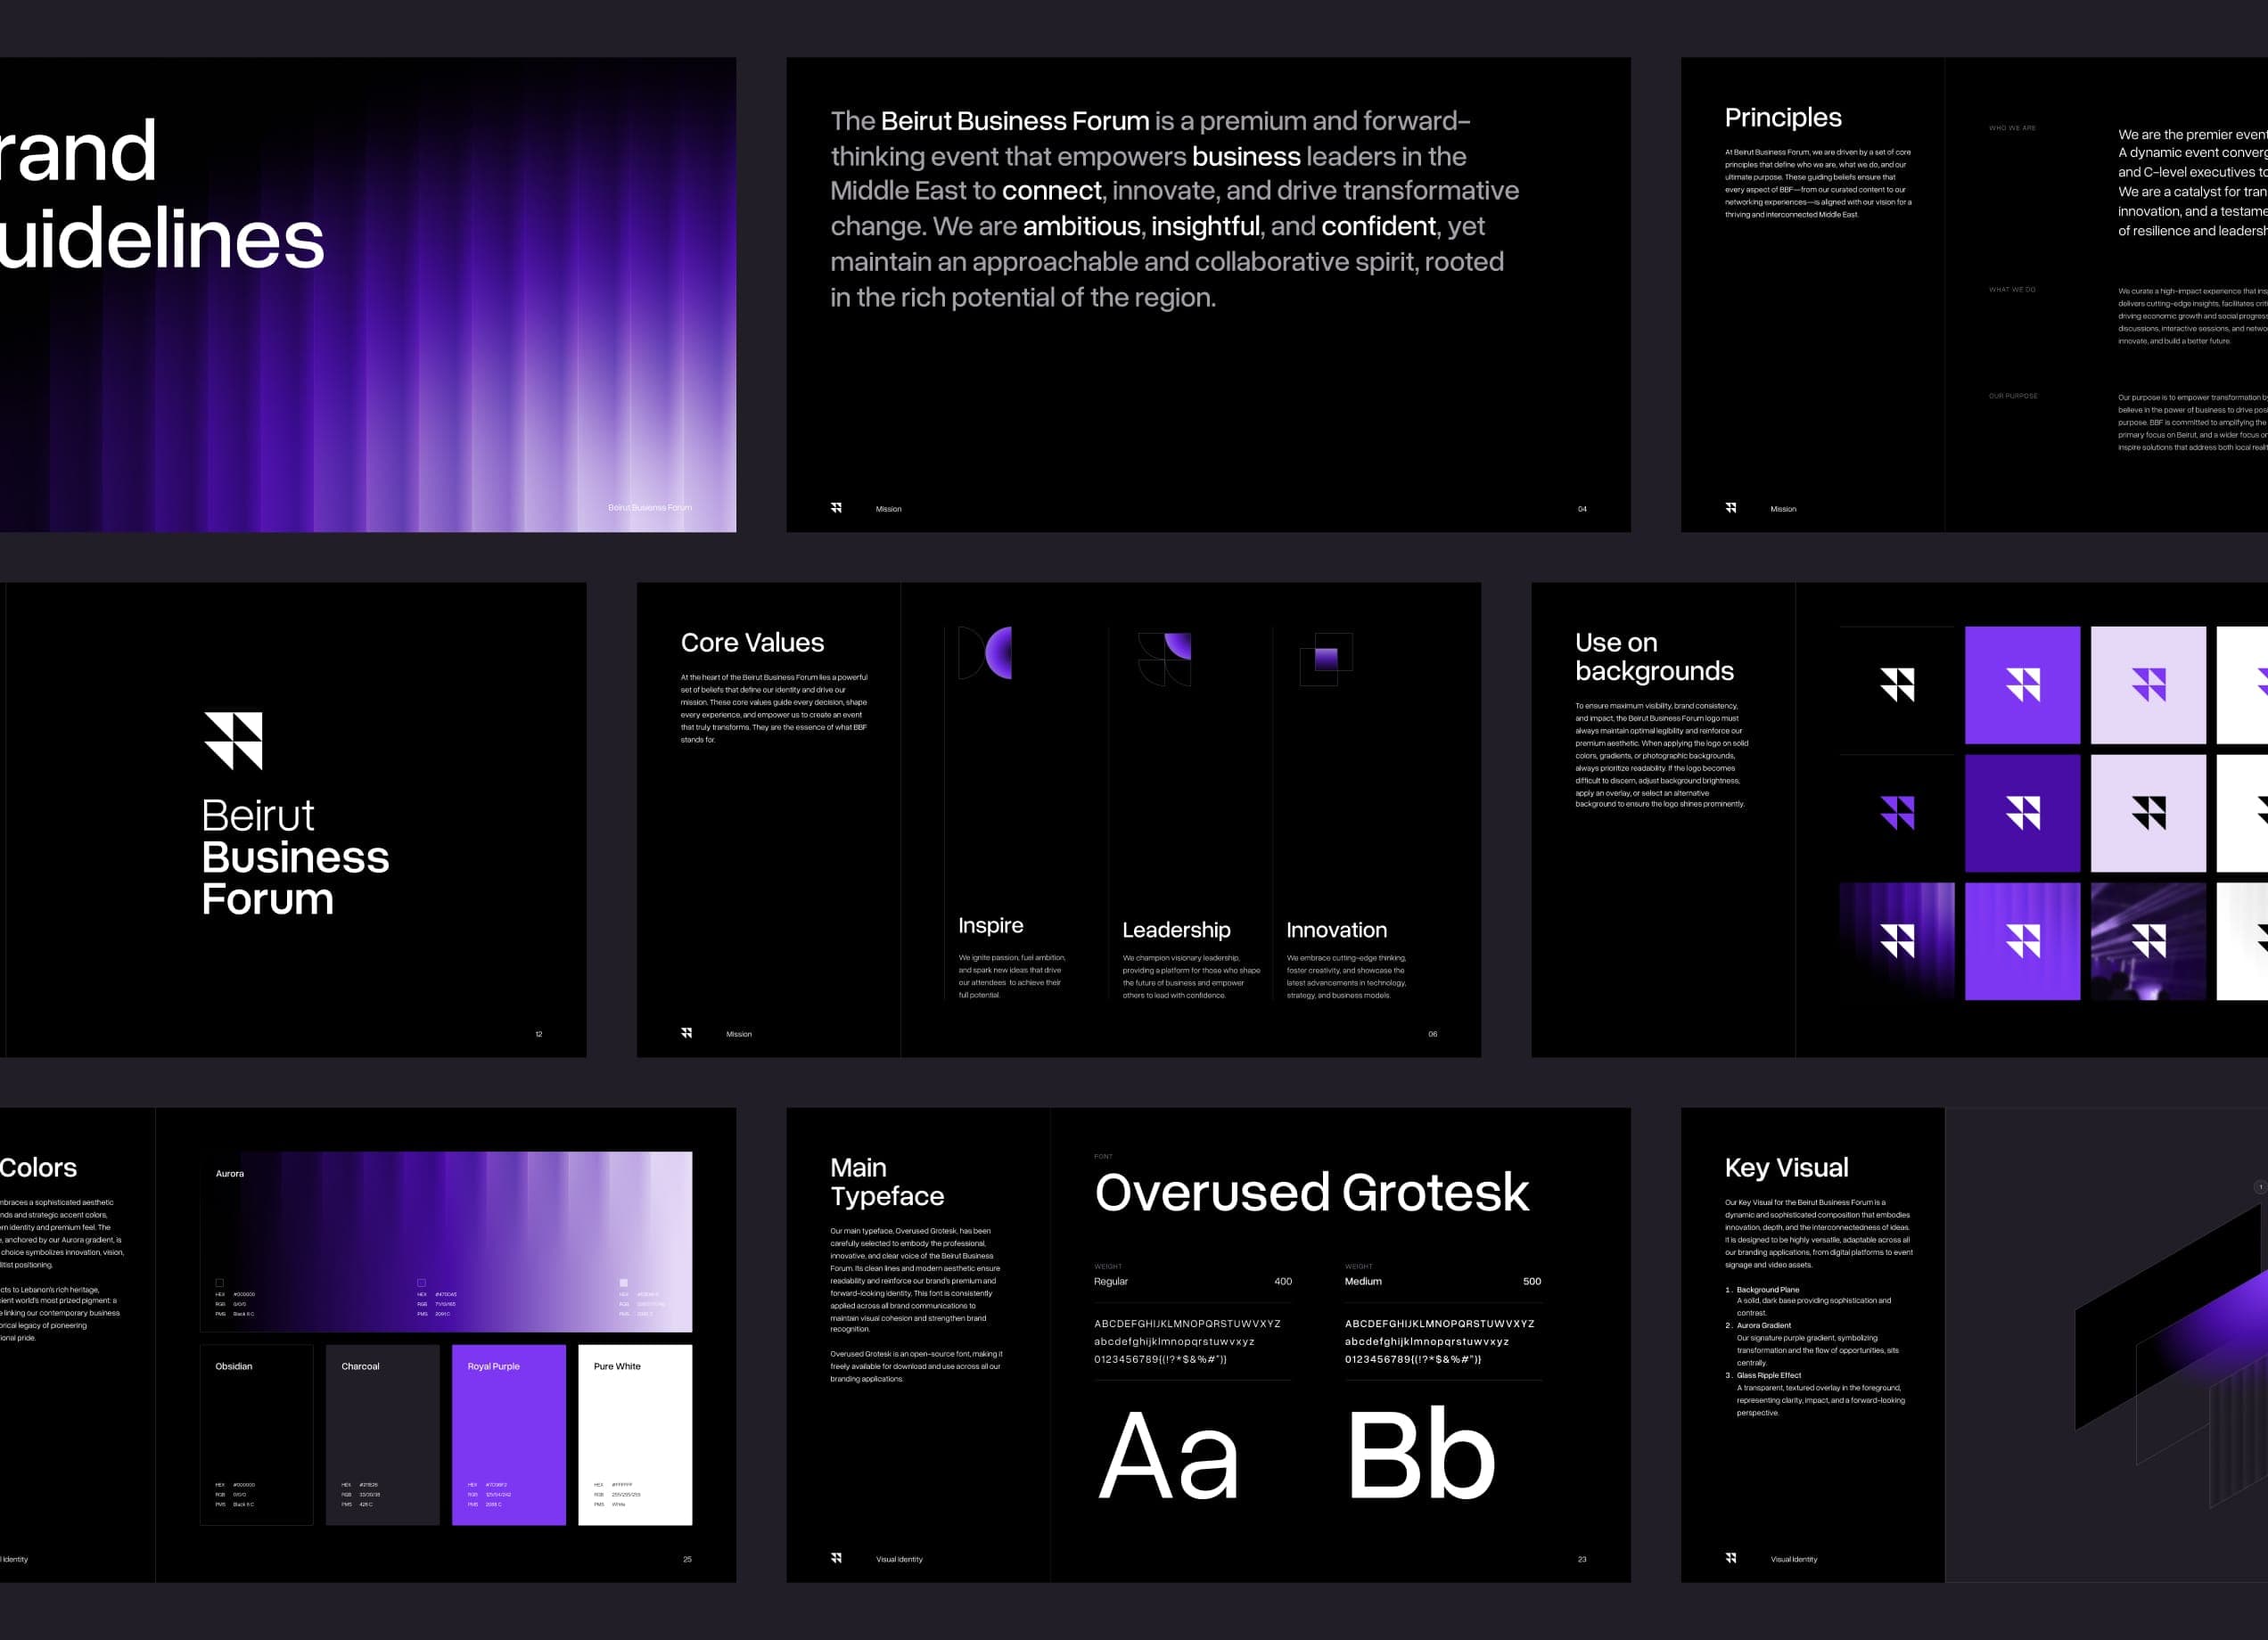Click the small logo in Main Typeface footer
This screenshot has width=2268, height=1640.
click(836, 1558)
